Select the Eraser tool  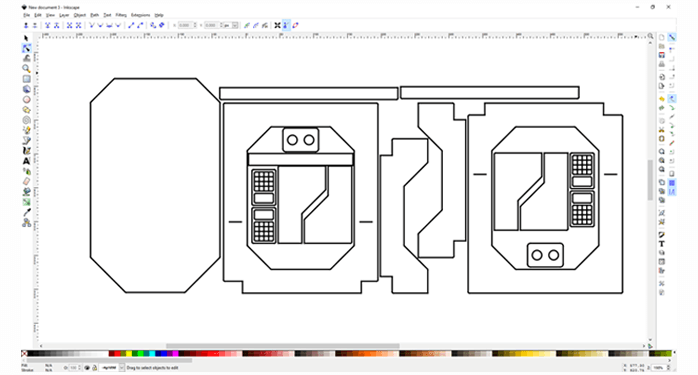26,181
